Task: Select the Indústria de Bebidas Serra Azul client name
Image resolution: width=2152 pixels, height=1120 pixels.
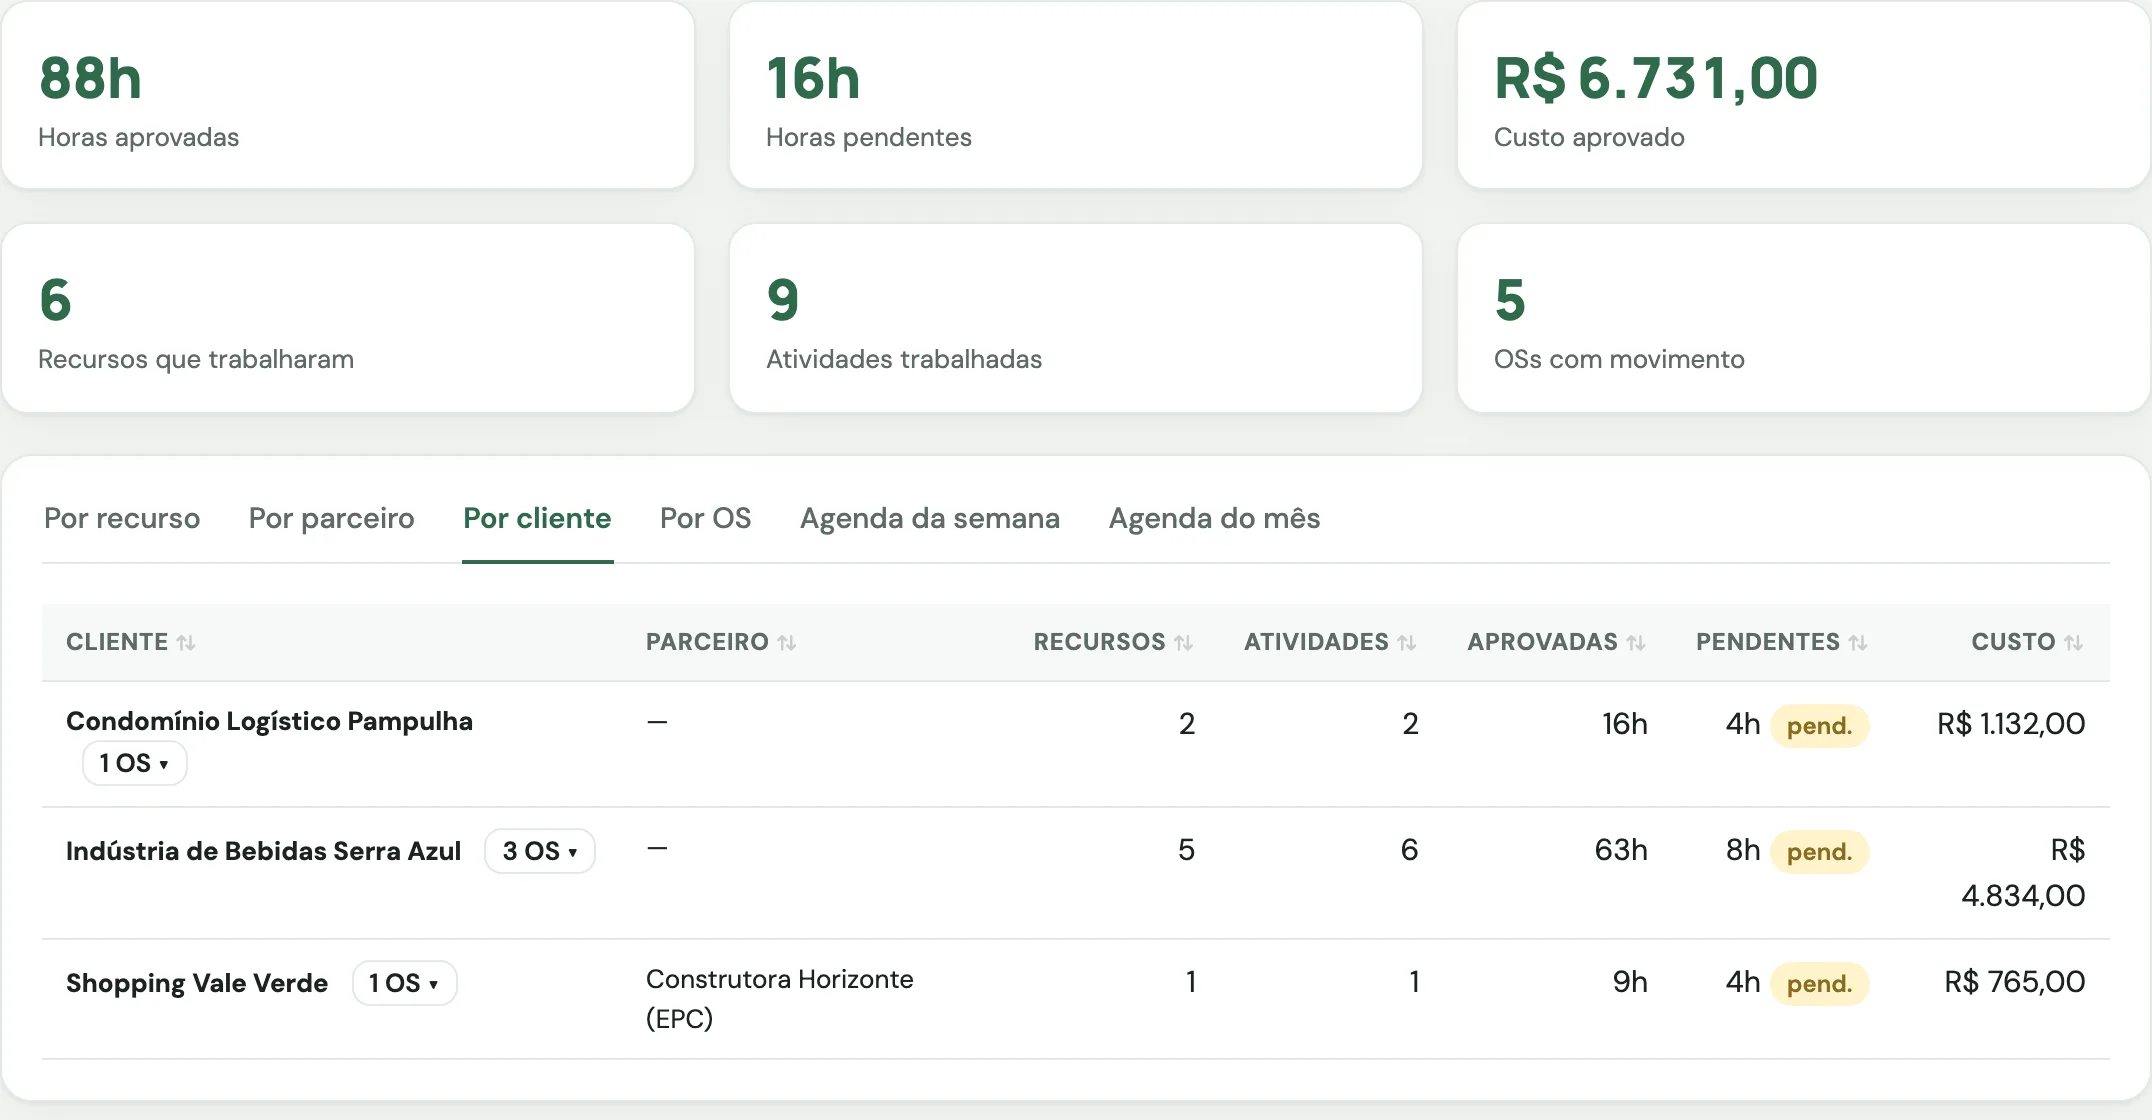Action: click(263, 851)
